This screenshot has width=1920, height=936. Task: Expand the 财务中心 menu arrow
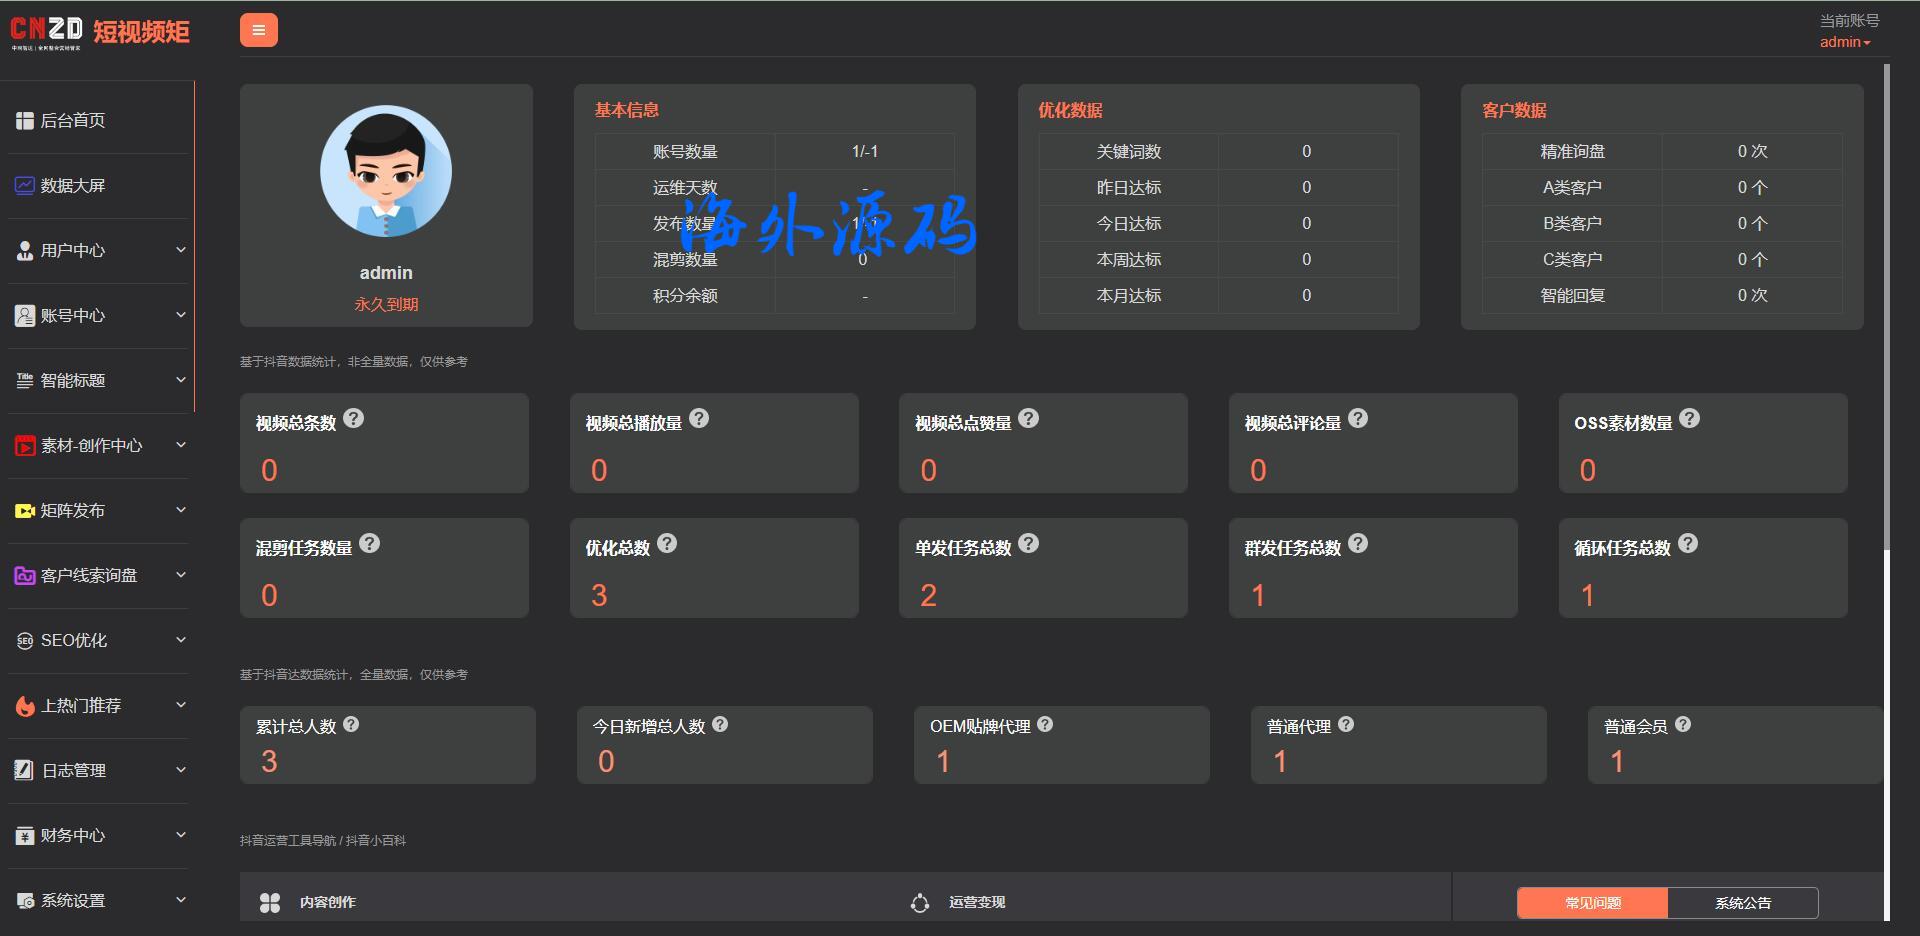[181, 835]
